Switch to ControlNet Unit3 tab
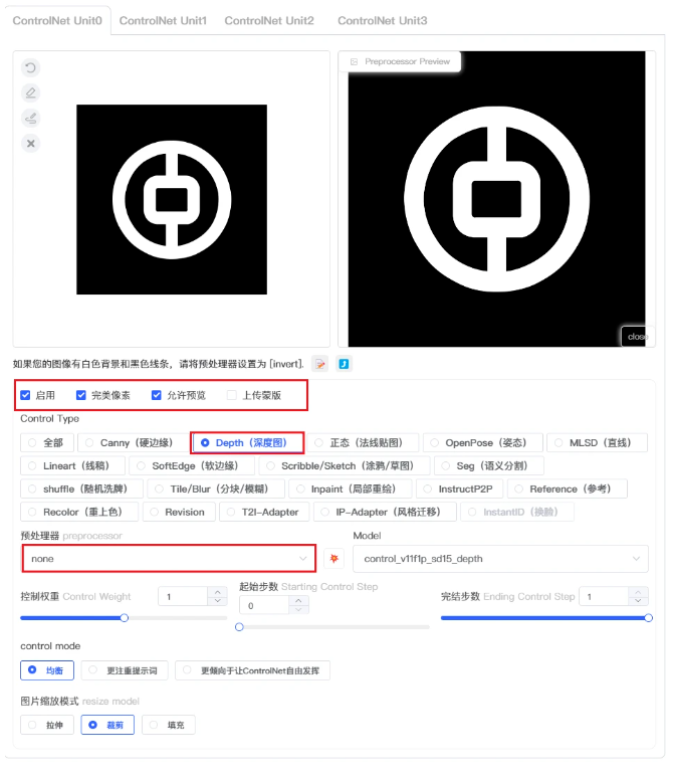The width and height of the screenshot is (673, 762). tap(382, 20)
